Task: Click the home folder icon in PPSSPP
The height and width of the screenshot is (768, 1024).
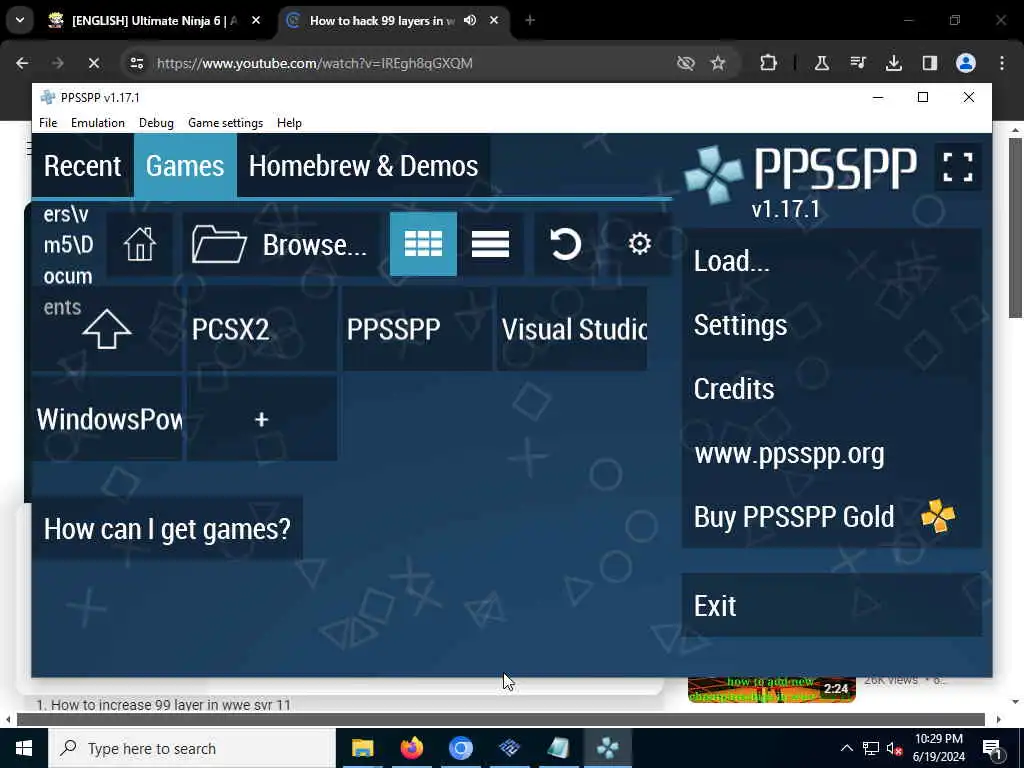Action: [140, 244]
